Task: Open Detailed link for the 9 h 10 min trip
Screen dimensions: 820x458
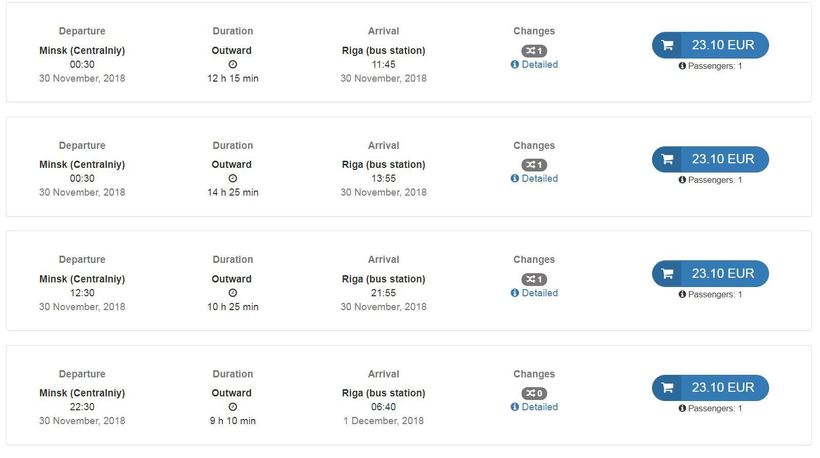Action: [x=539, y=407]
